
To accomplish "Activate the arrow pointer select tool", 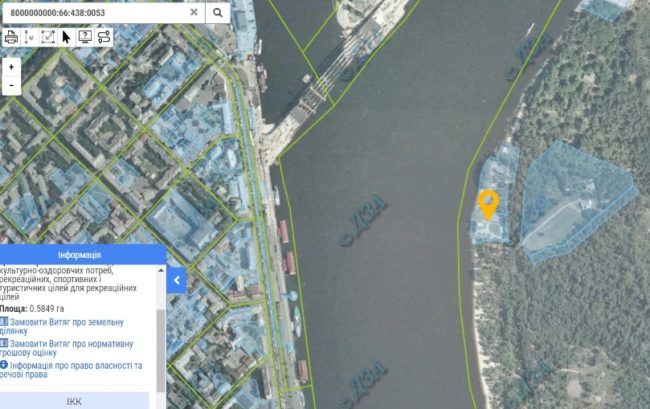I will (66, 37).
